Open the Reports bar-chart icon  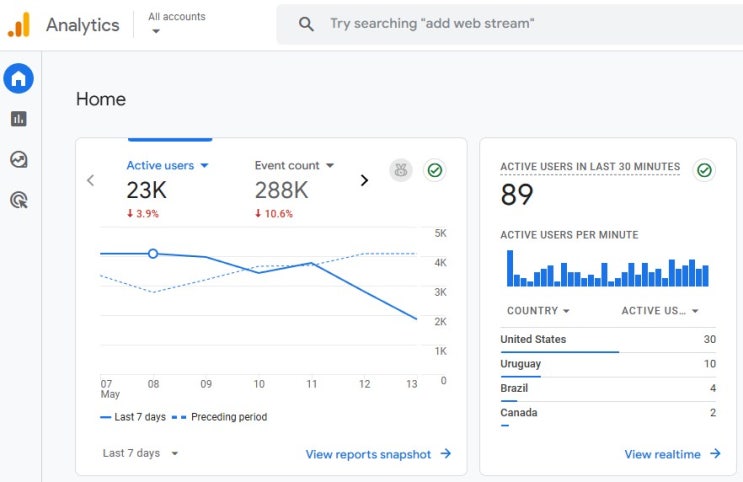(x=18, y=118)
